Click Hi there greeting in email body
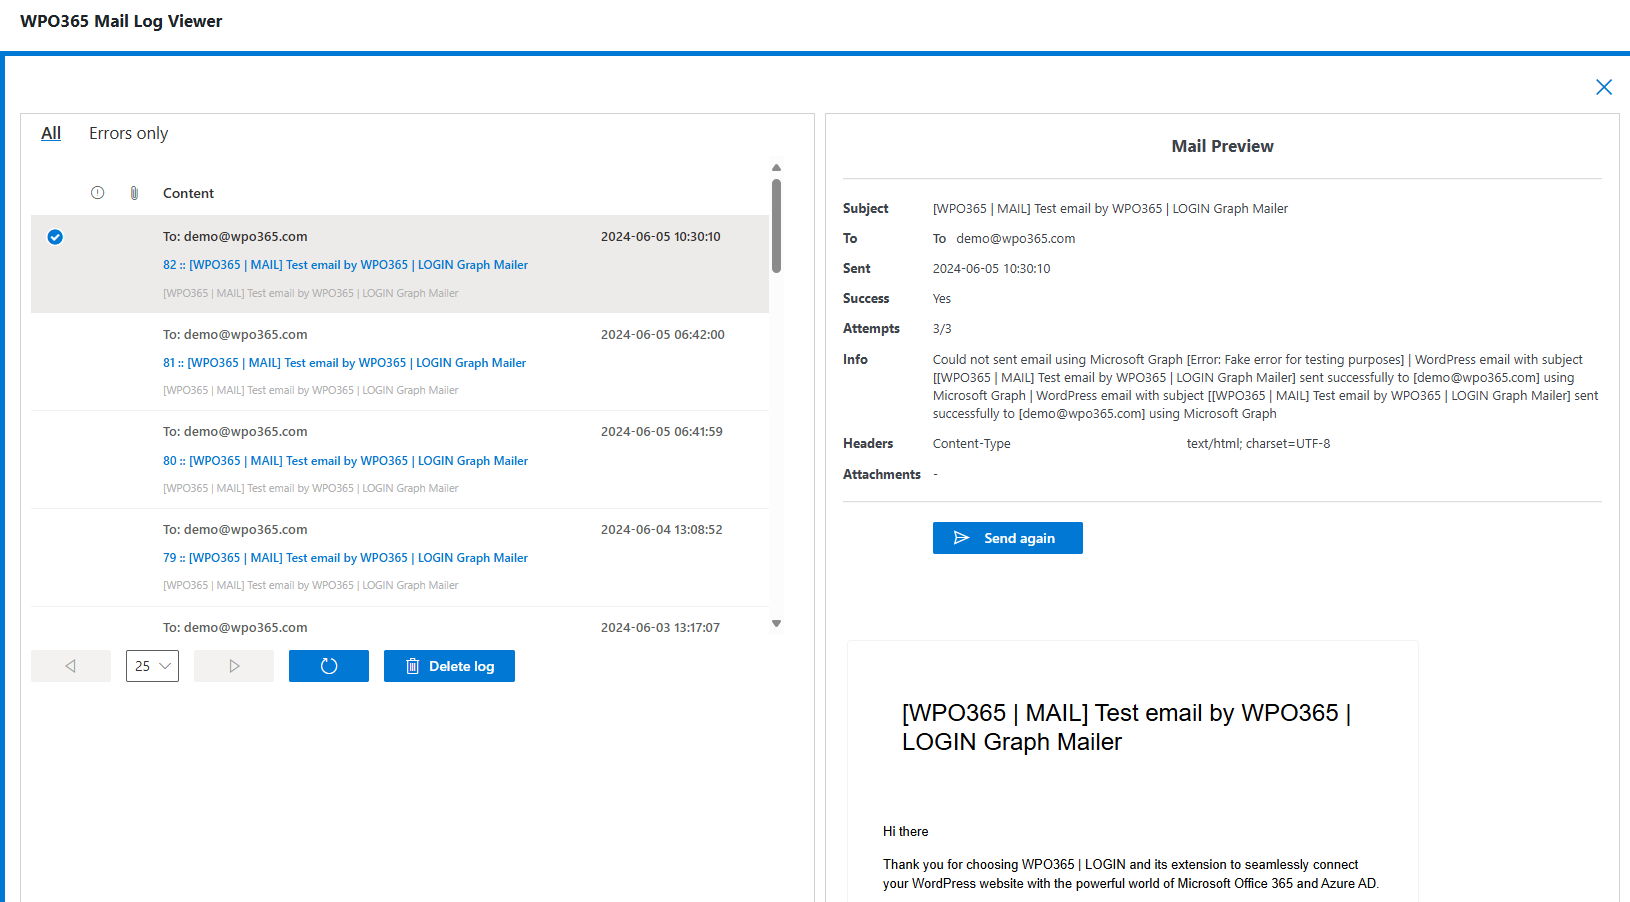 (905, 831)
